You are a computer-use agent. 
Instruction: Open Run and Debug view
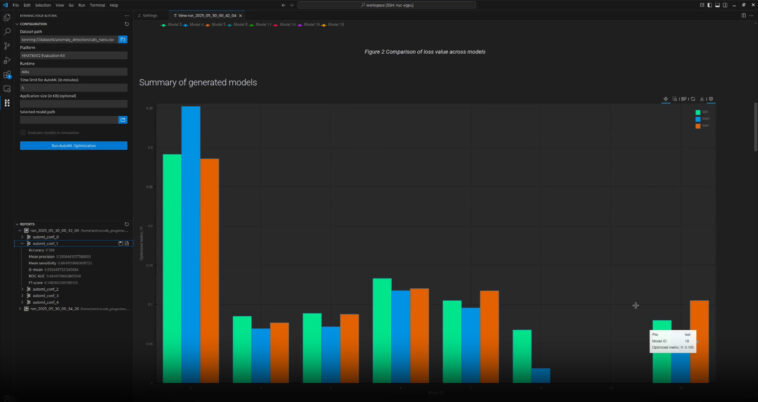click(x=7, y=59)
